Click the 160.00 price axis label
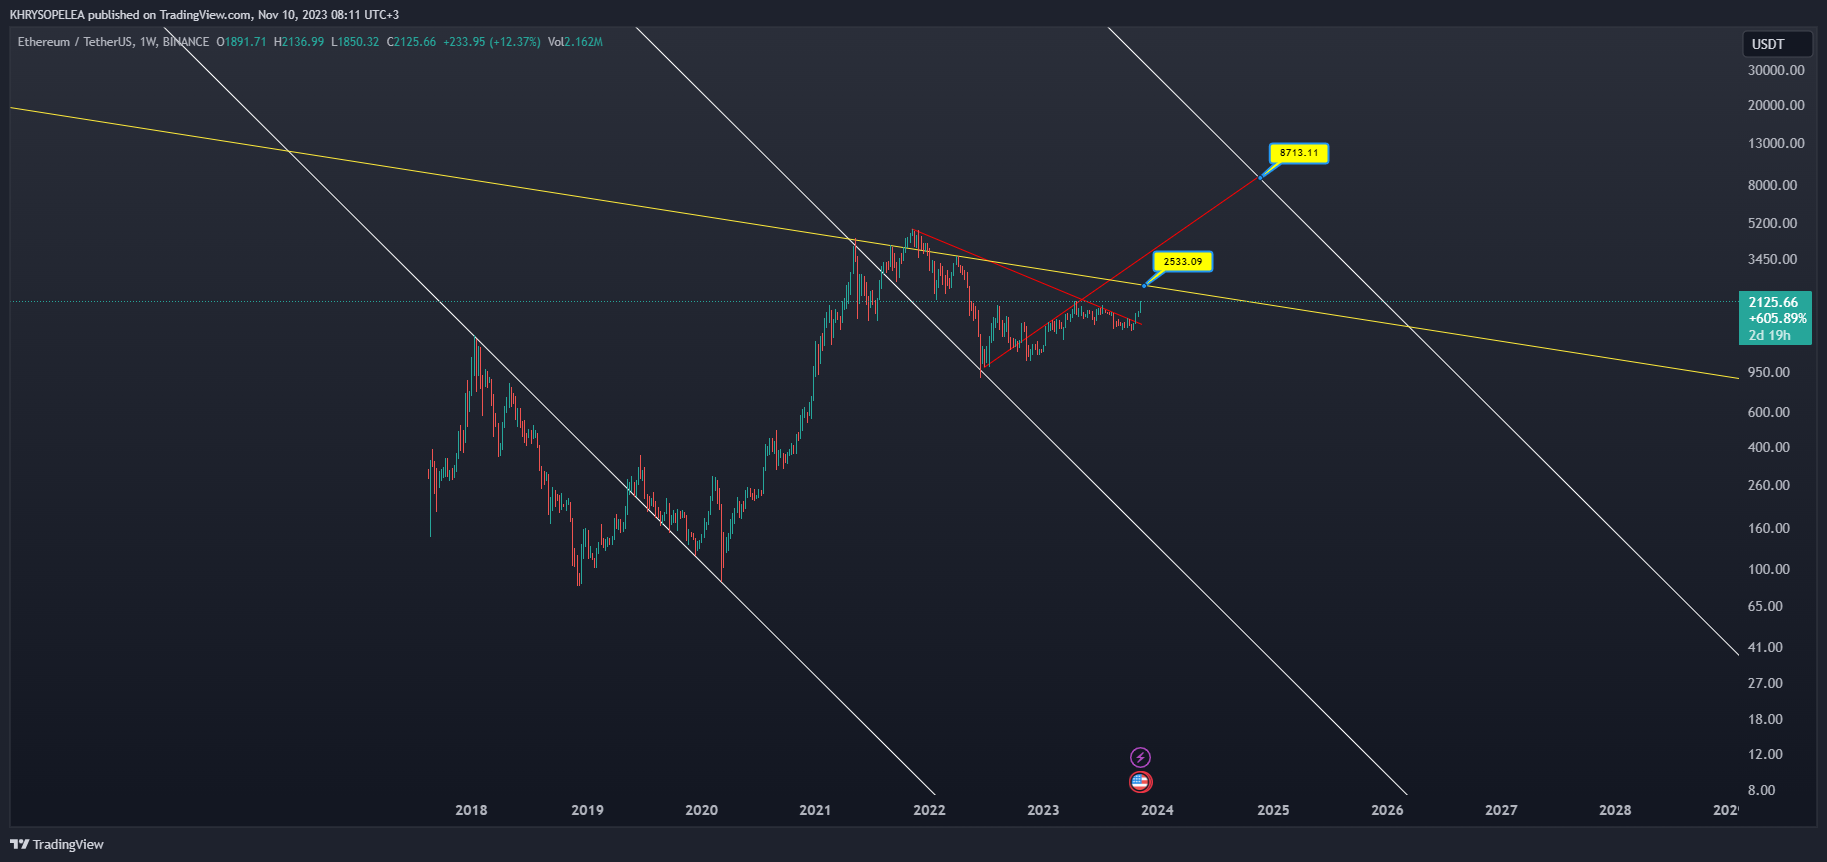 [x=1768, y=528]
